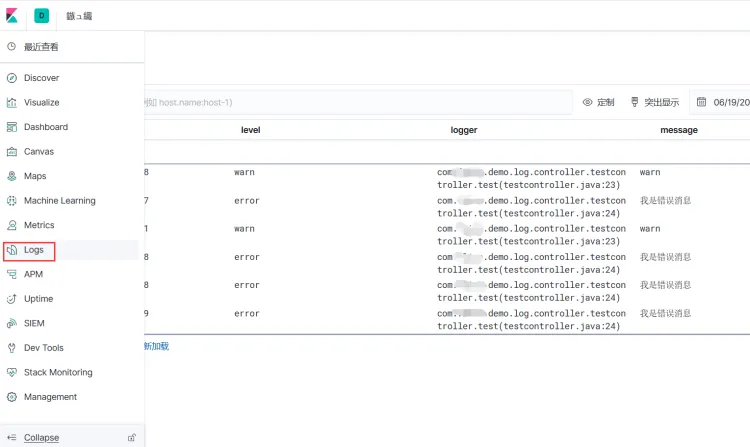
Task: Open the Dev Tools label
Action: (x=44, y=348)
